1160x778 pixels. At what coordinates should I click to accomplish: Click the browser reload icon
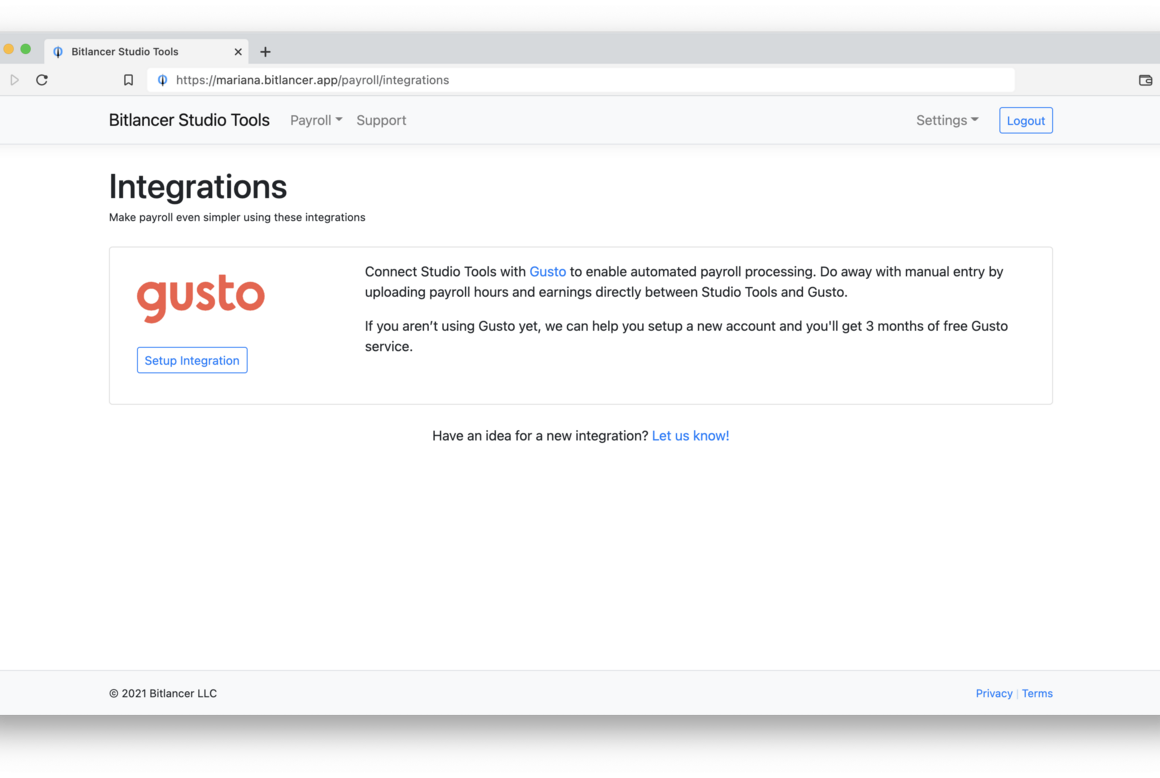point(42,80)
